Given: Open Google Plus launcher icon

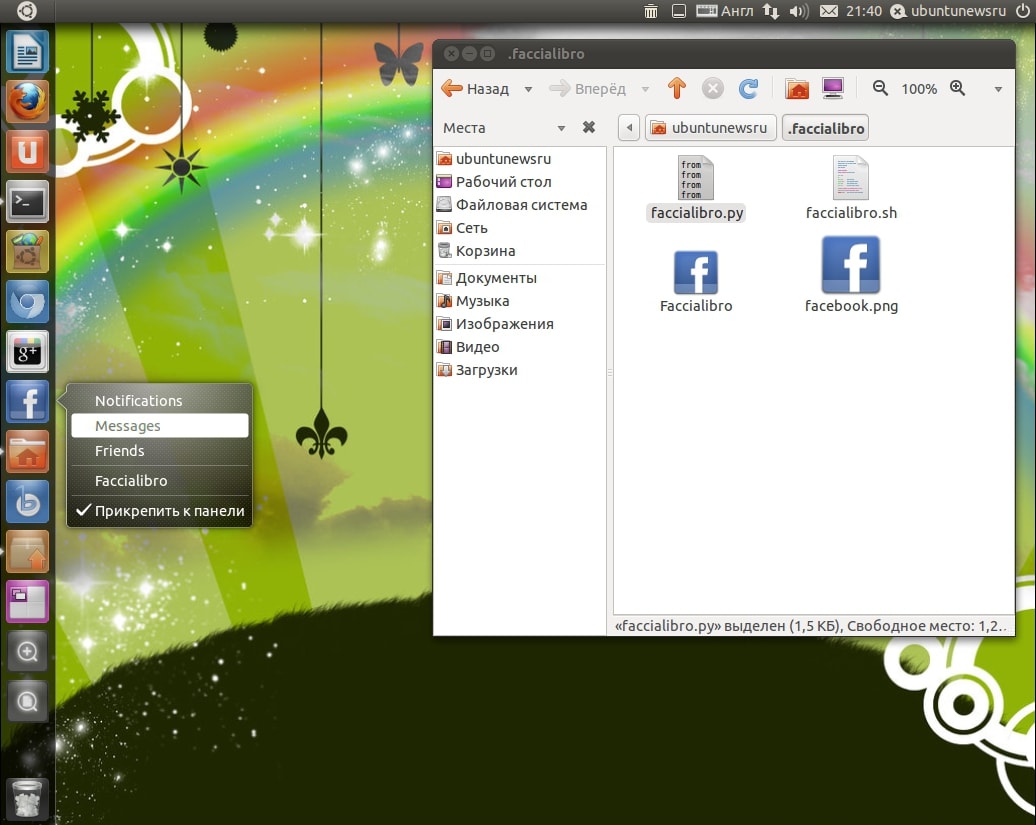Looking at the screenshot, I should (27, 352).
